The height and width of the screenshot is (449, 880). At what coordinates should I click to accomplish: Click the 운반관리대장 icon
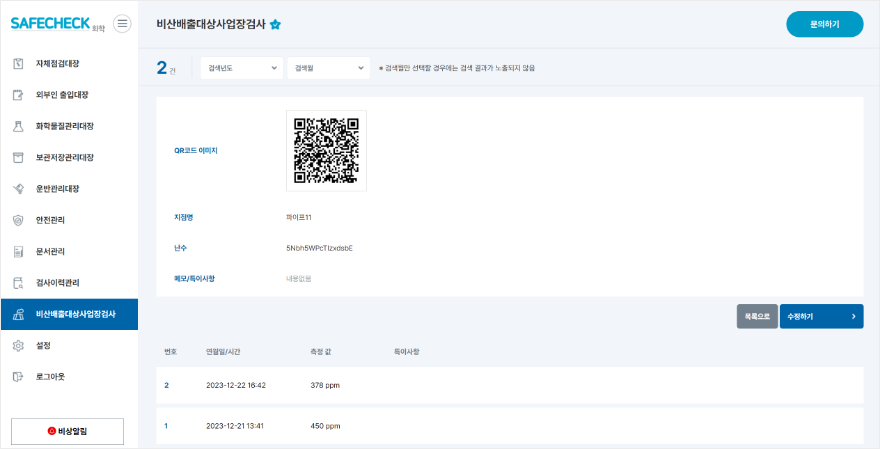(x=18, y=189)
